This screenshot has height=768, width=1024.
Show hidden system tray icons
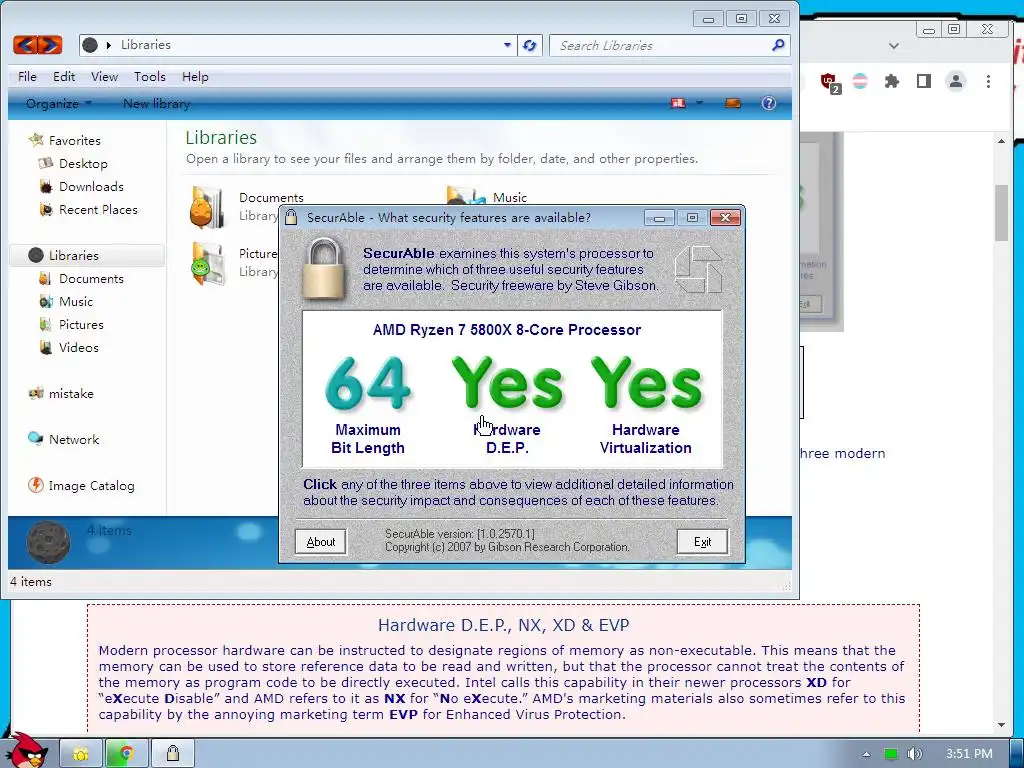[866, 754]
